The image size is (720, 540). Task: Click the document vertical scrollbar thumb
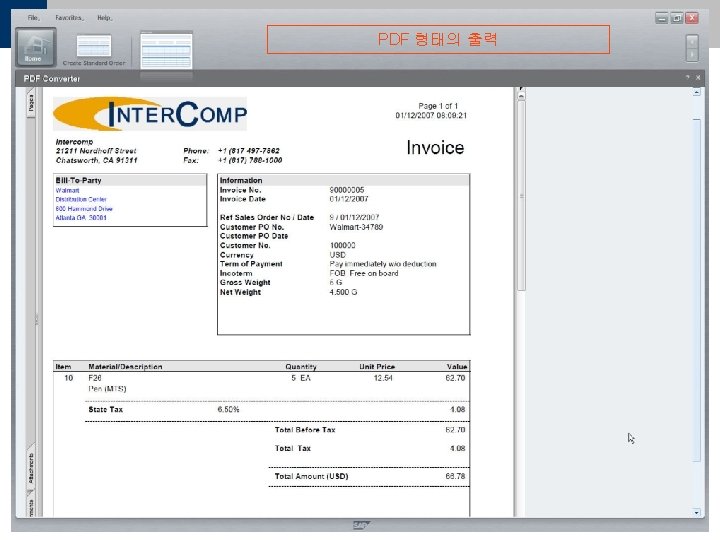521,196
